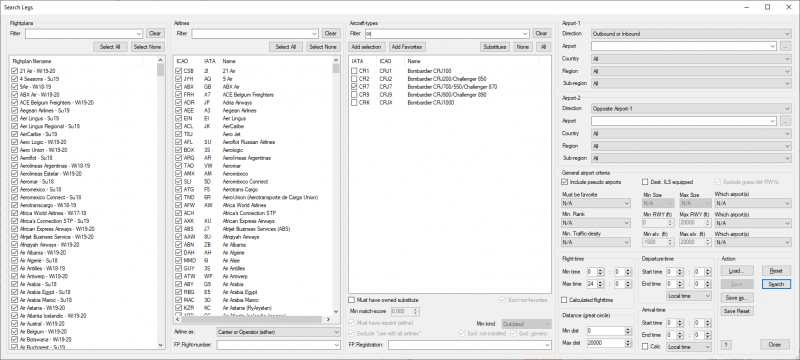This screenshot has height=360, width=800.
Task: Click the Substitutes button
Action: tap(495, 47)
